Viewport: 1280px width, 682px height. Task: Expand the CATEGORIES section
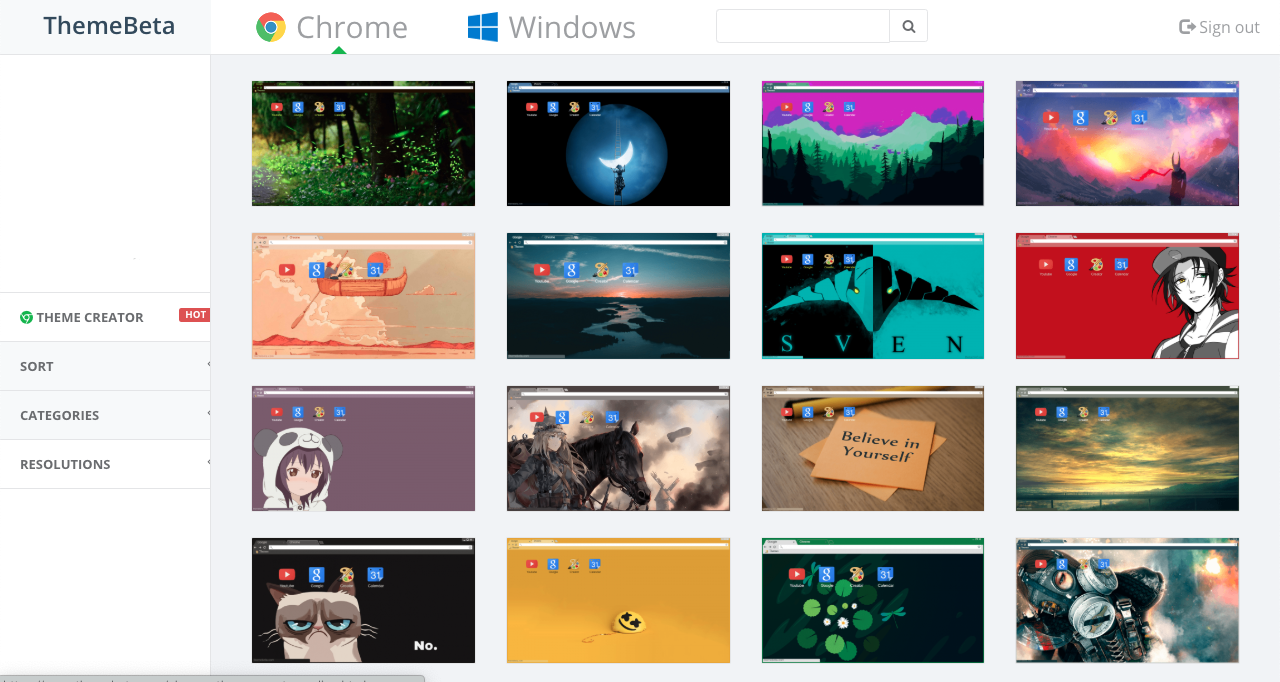[105, 415]
